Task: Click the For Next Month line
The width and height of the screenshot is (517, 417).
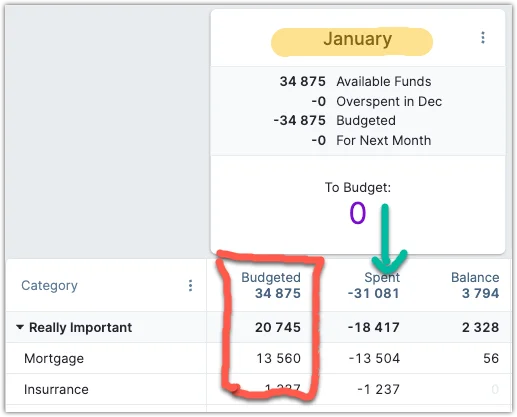Action: pyautogui.click(x=371, y=140)
